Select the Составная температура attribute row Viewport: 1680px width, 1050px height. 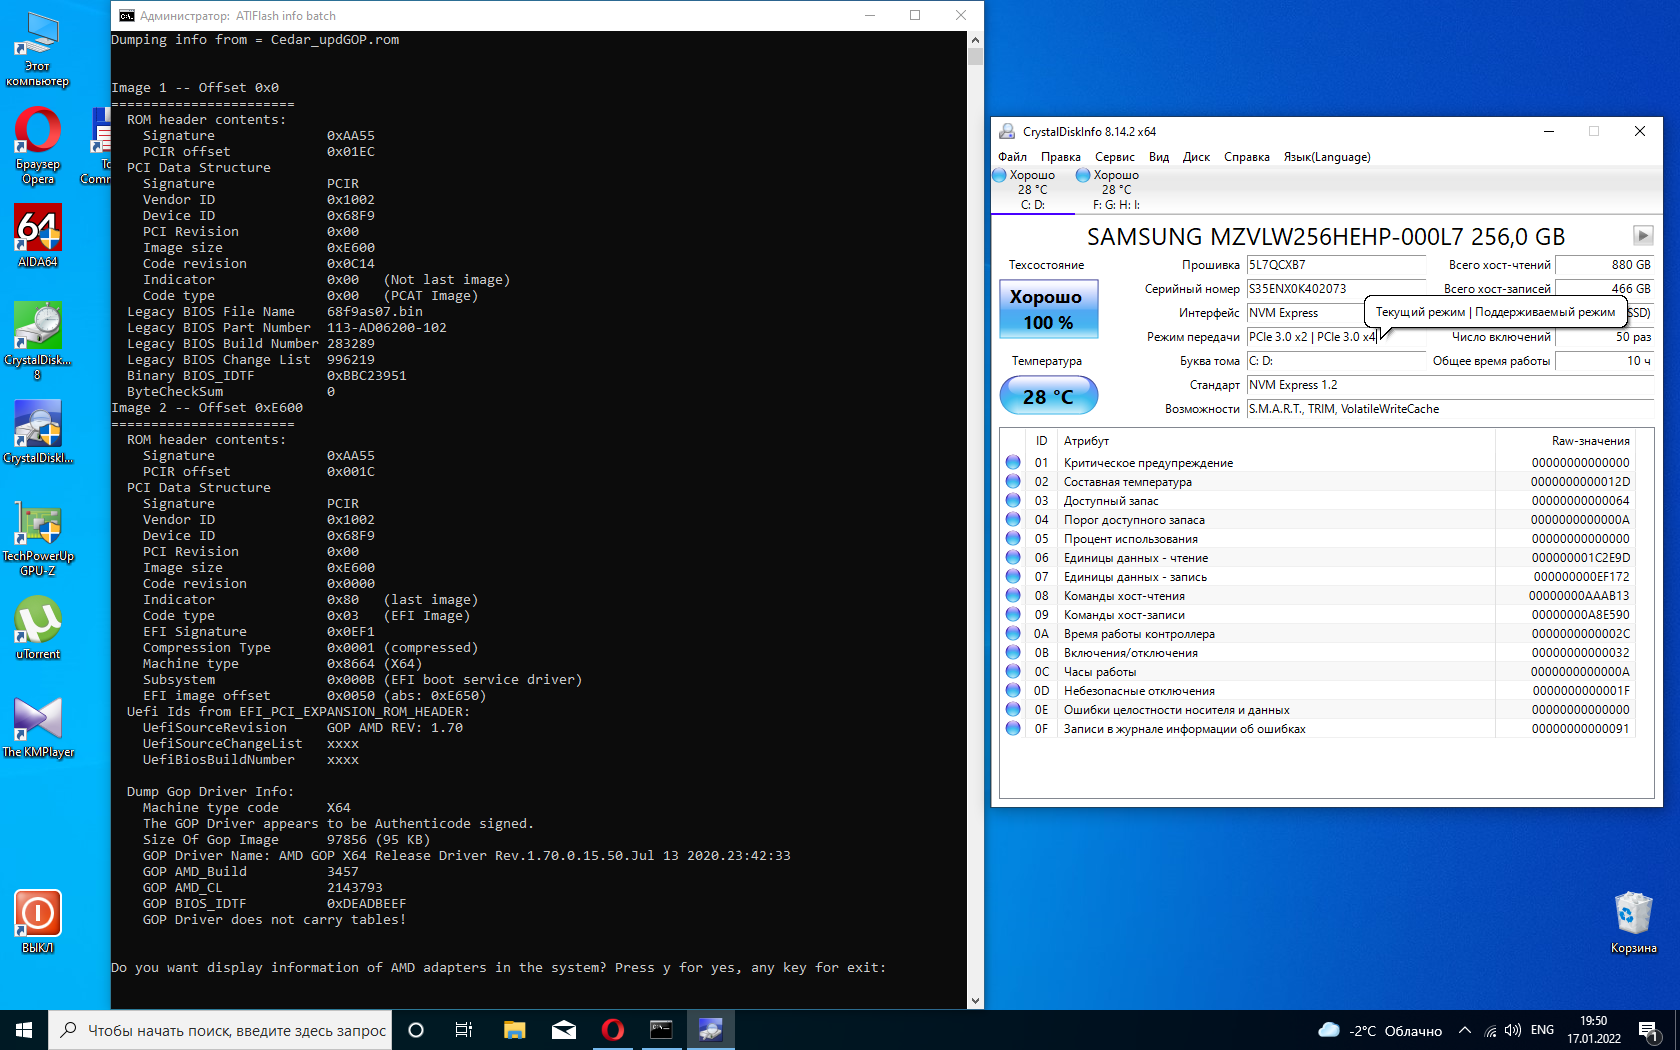point(1319,482)
